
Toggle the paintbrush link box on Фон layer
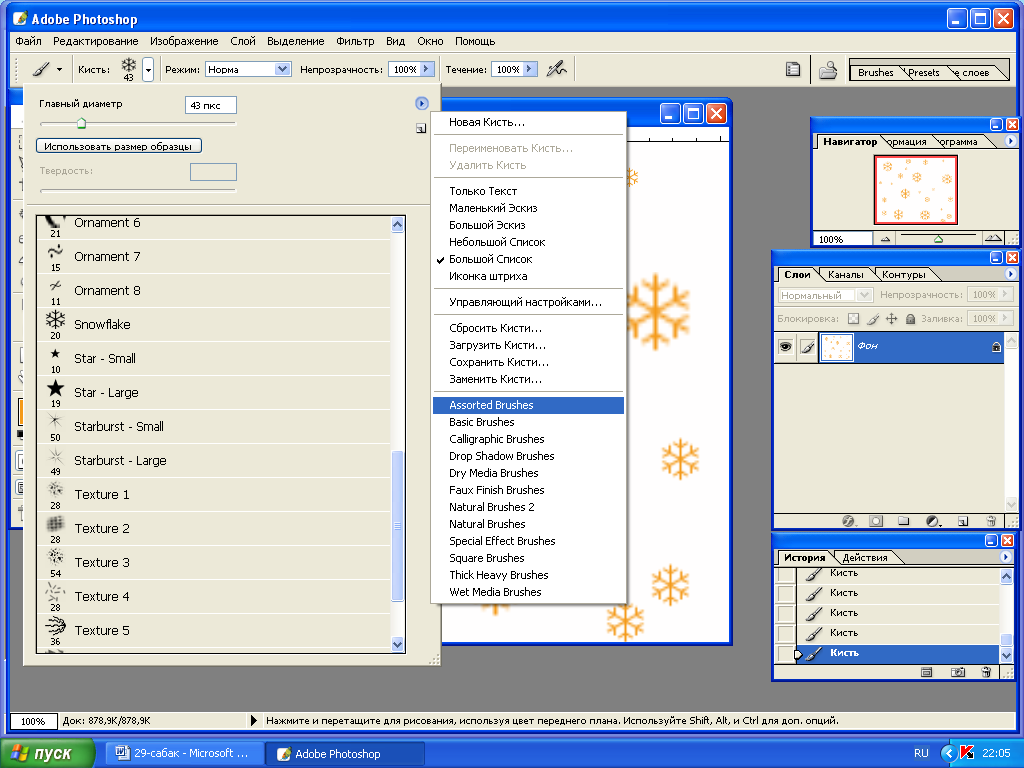[x=807, y=346]
